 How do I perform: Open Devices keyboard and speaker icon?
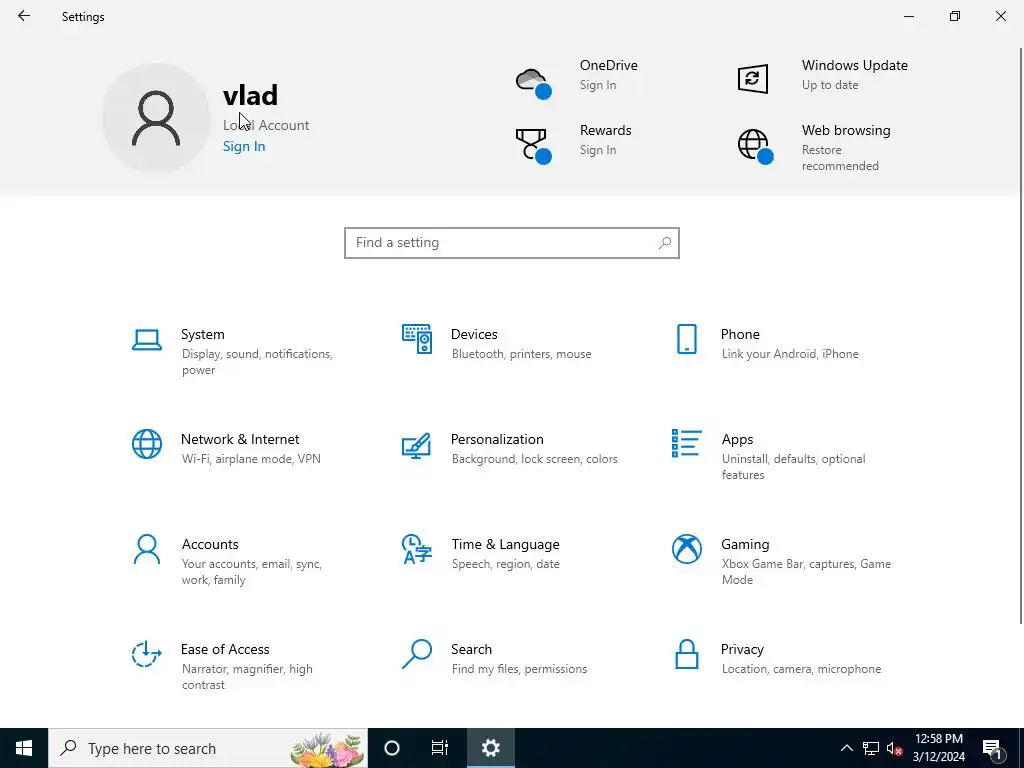(x=417, y=339)
